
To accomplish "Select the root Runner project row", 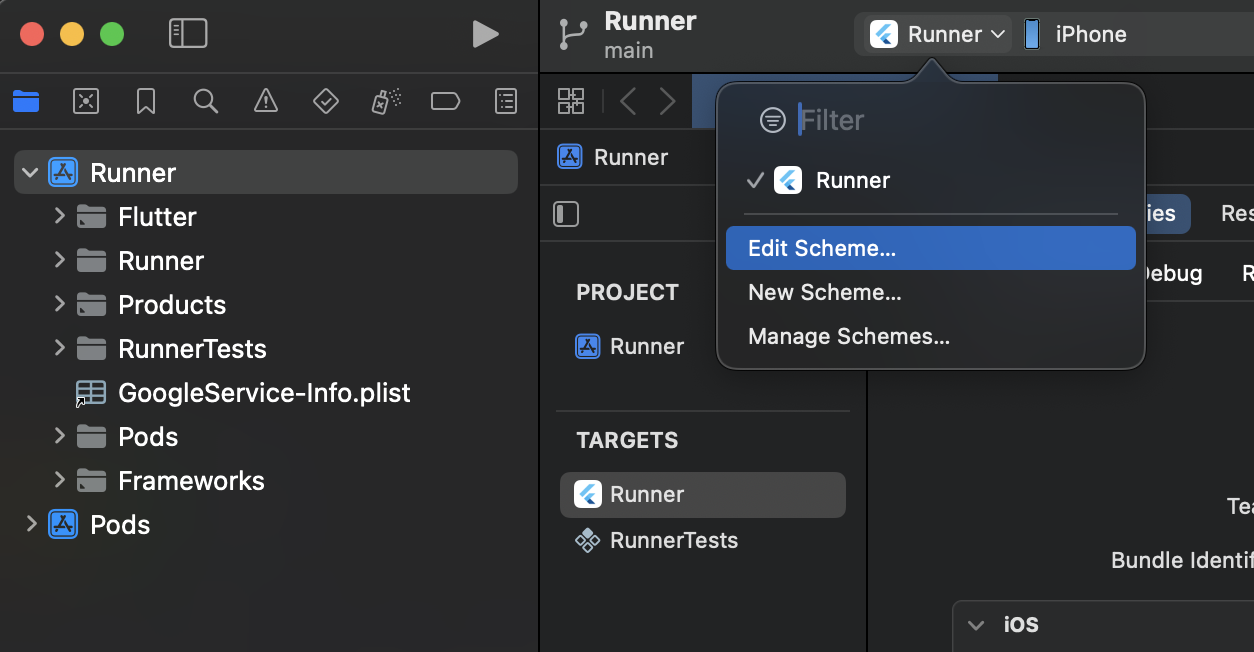I will pyautogui.click(x=266, y=173).
